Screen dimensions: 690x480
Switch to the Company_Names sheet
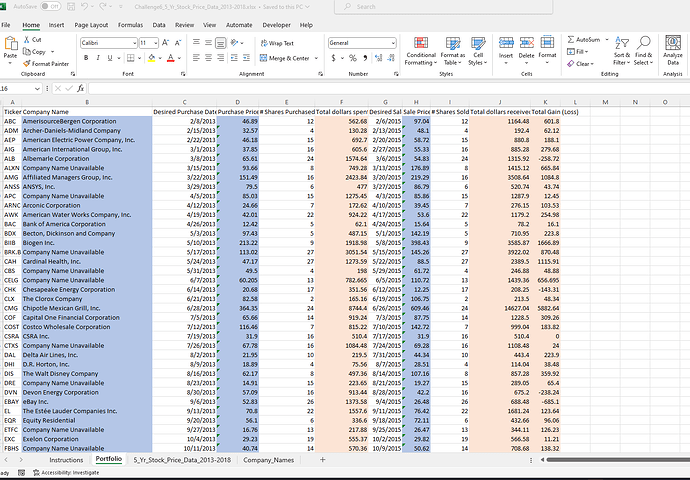tap(268, 460)
